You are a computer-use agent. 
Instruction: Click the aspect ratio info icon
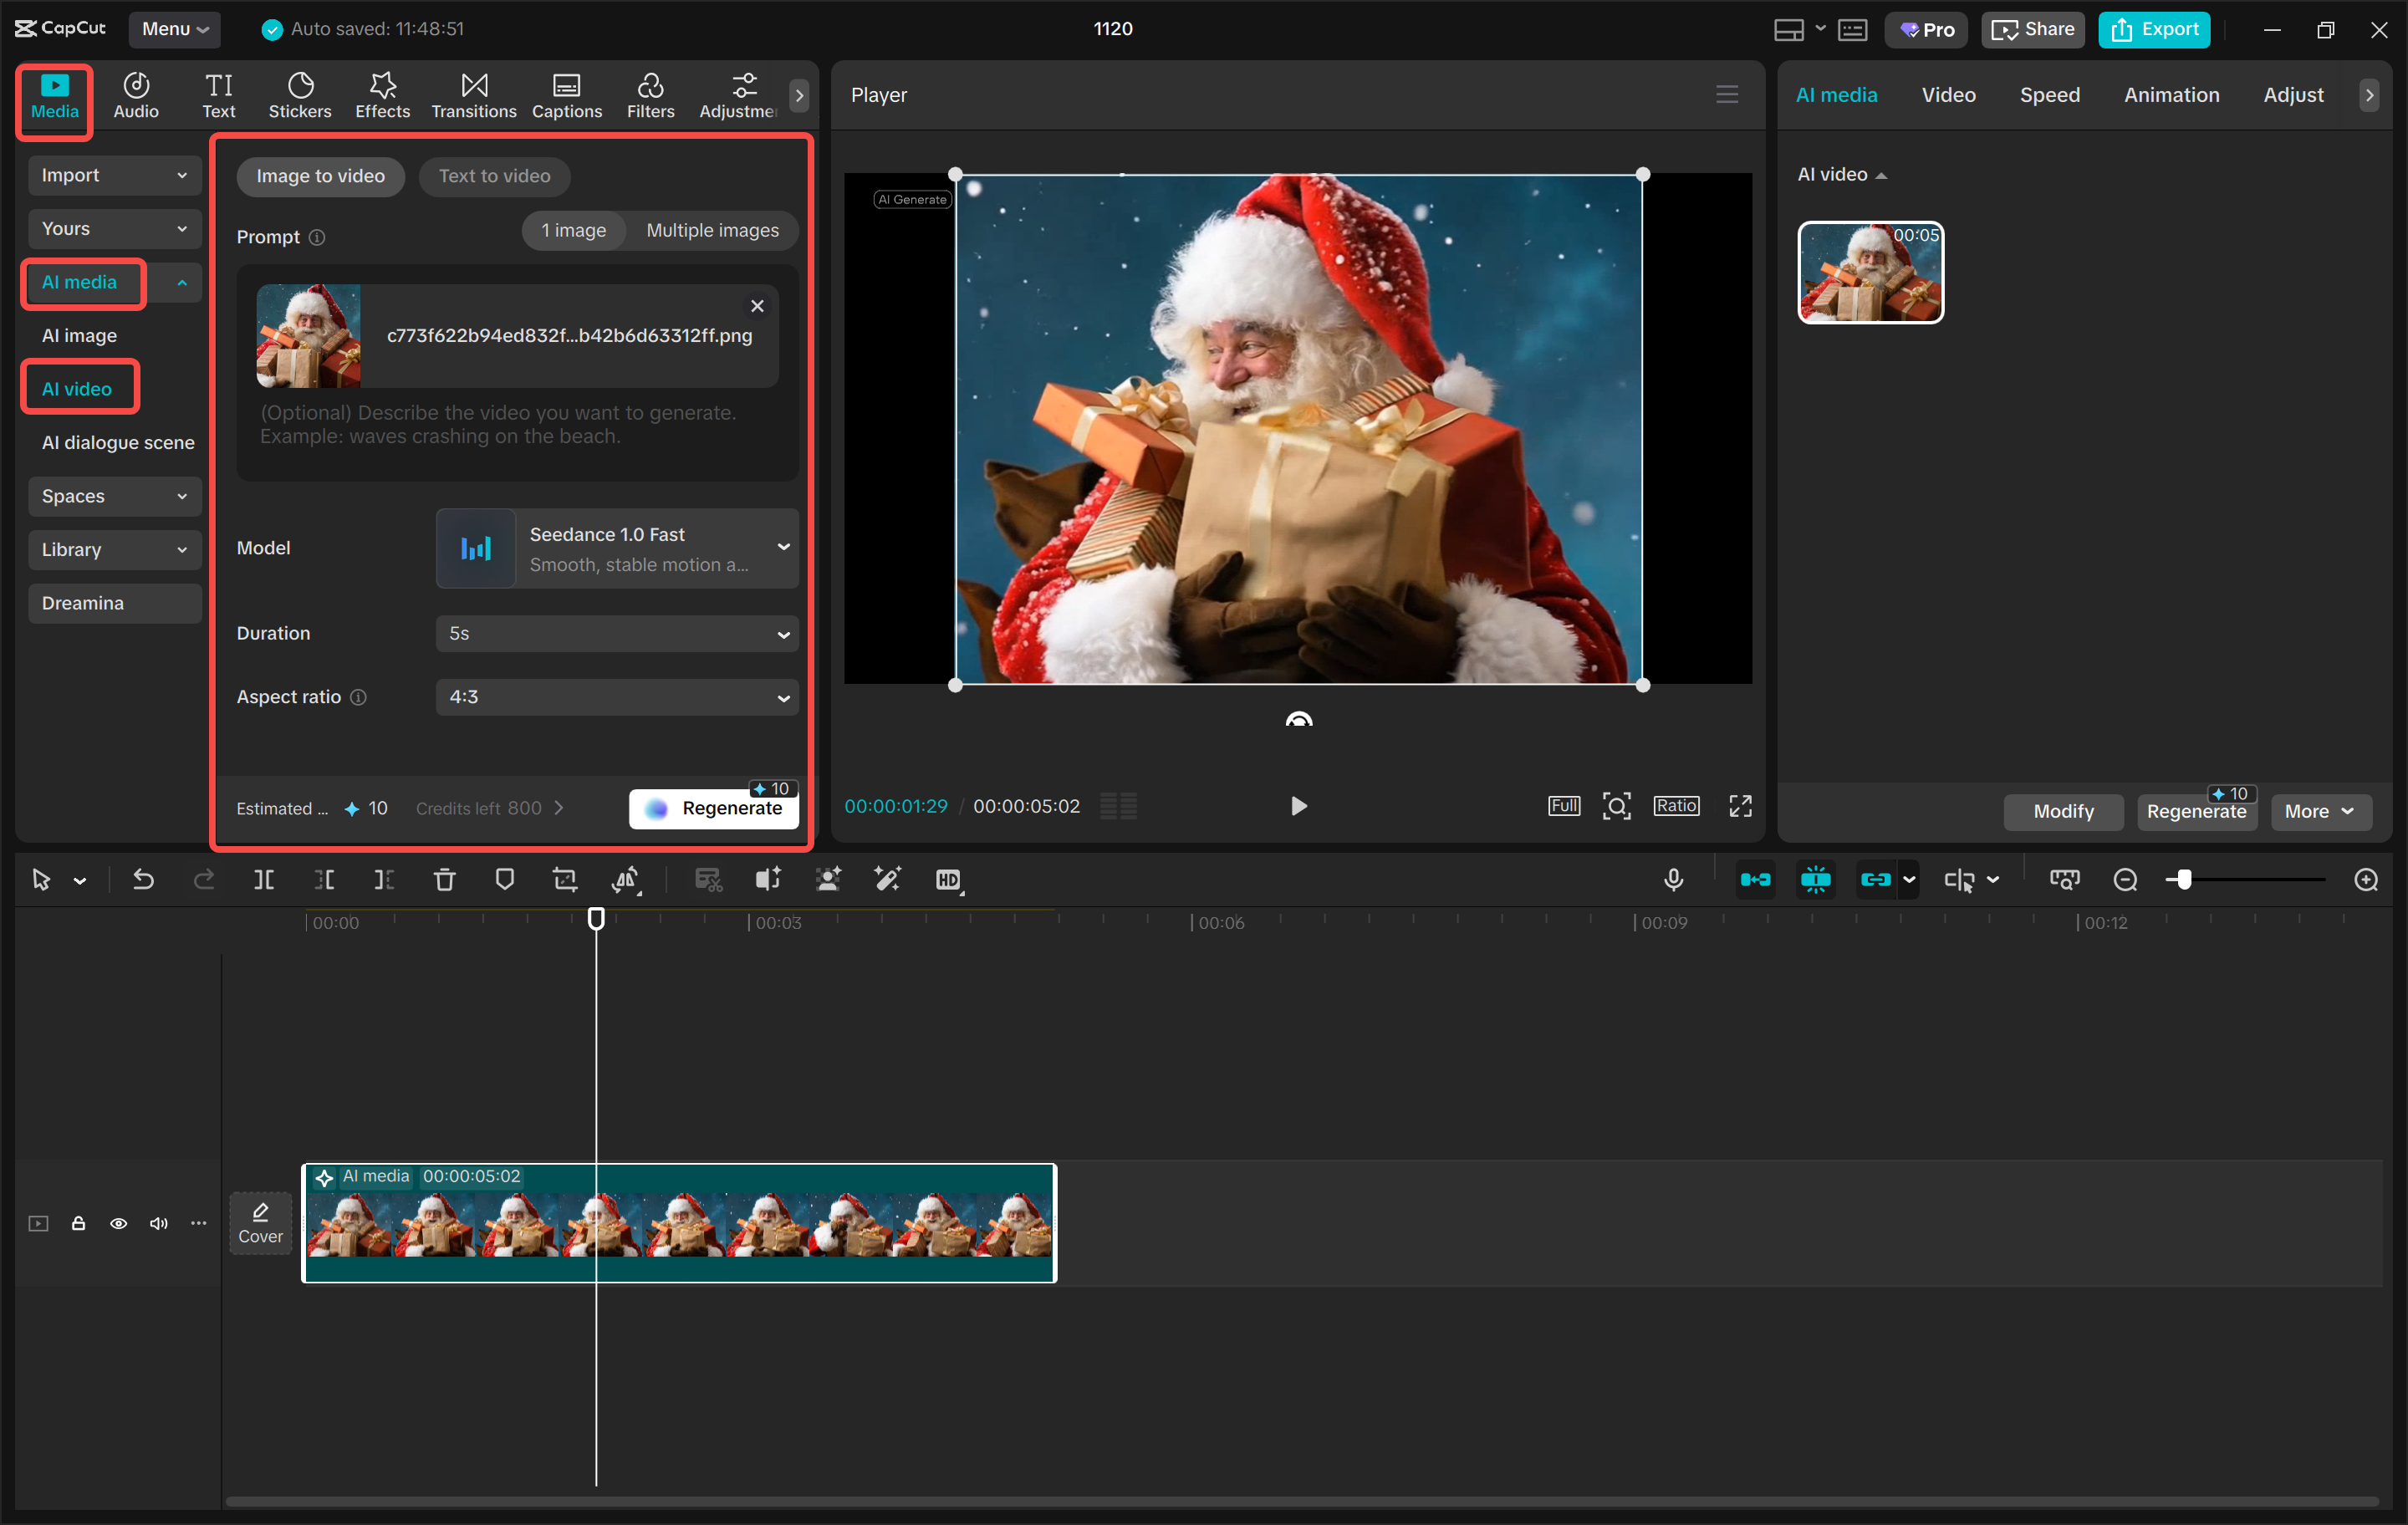click(358, 697)
